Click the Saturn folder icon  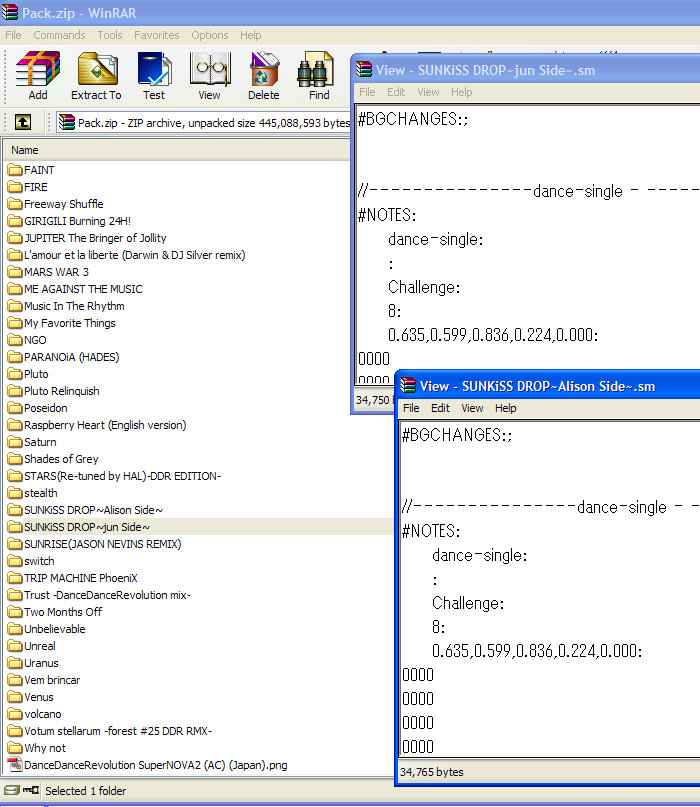pos(15,442)
